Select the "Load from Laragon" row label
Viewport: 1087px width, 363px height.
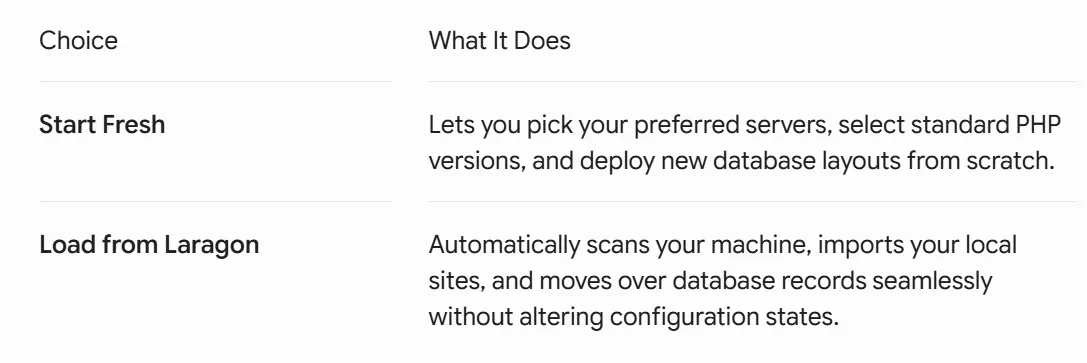[149, 245]
